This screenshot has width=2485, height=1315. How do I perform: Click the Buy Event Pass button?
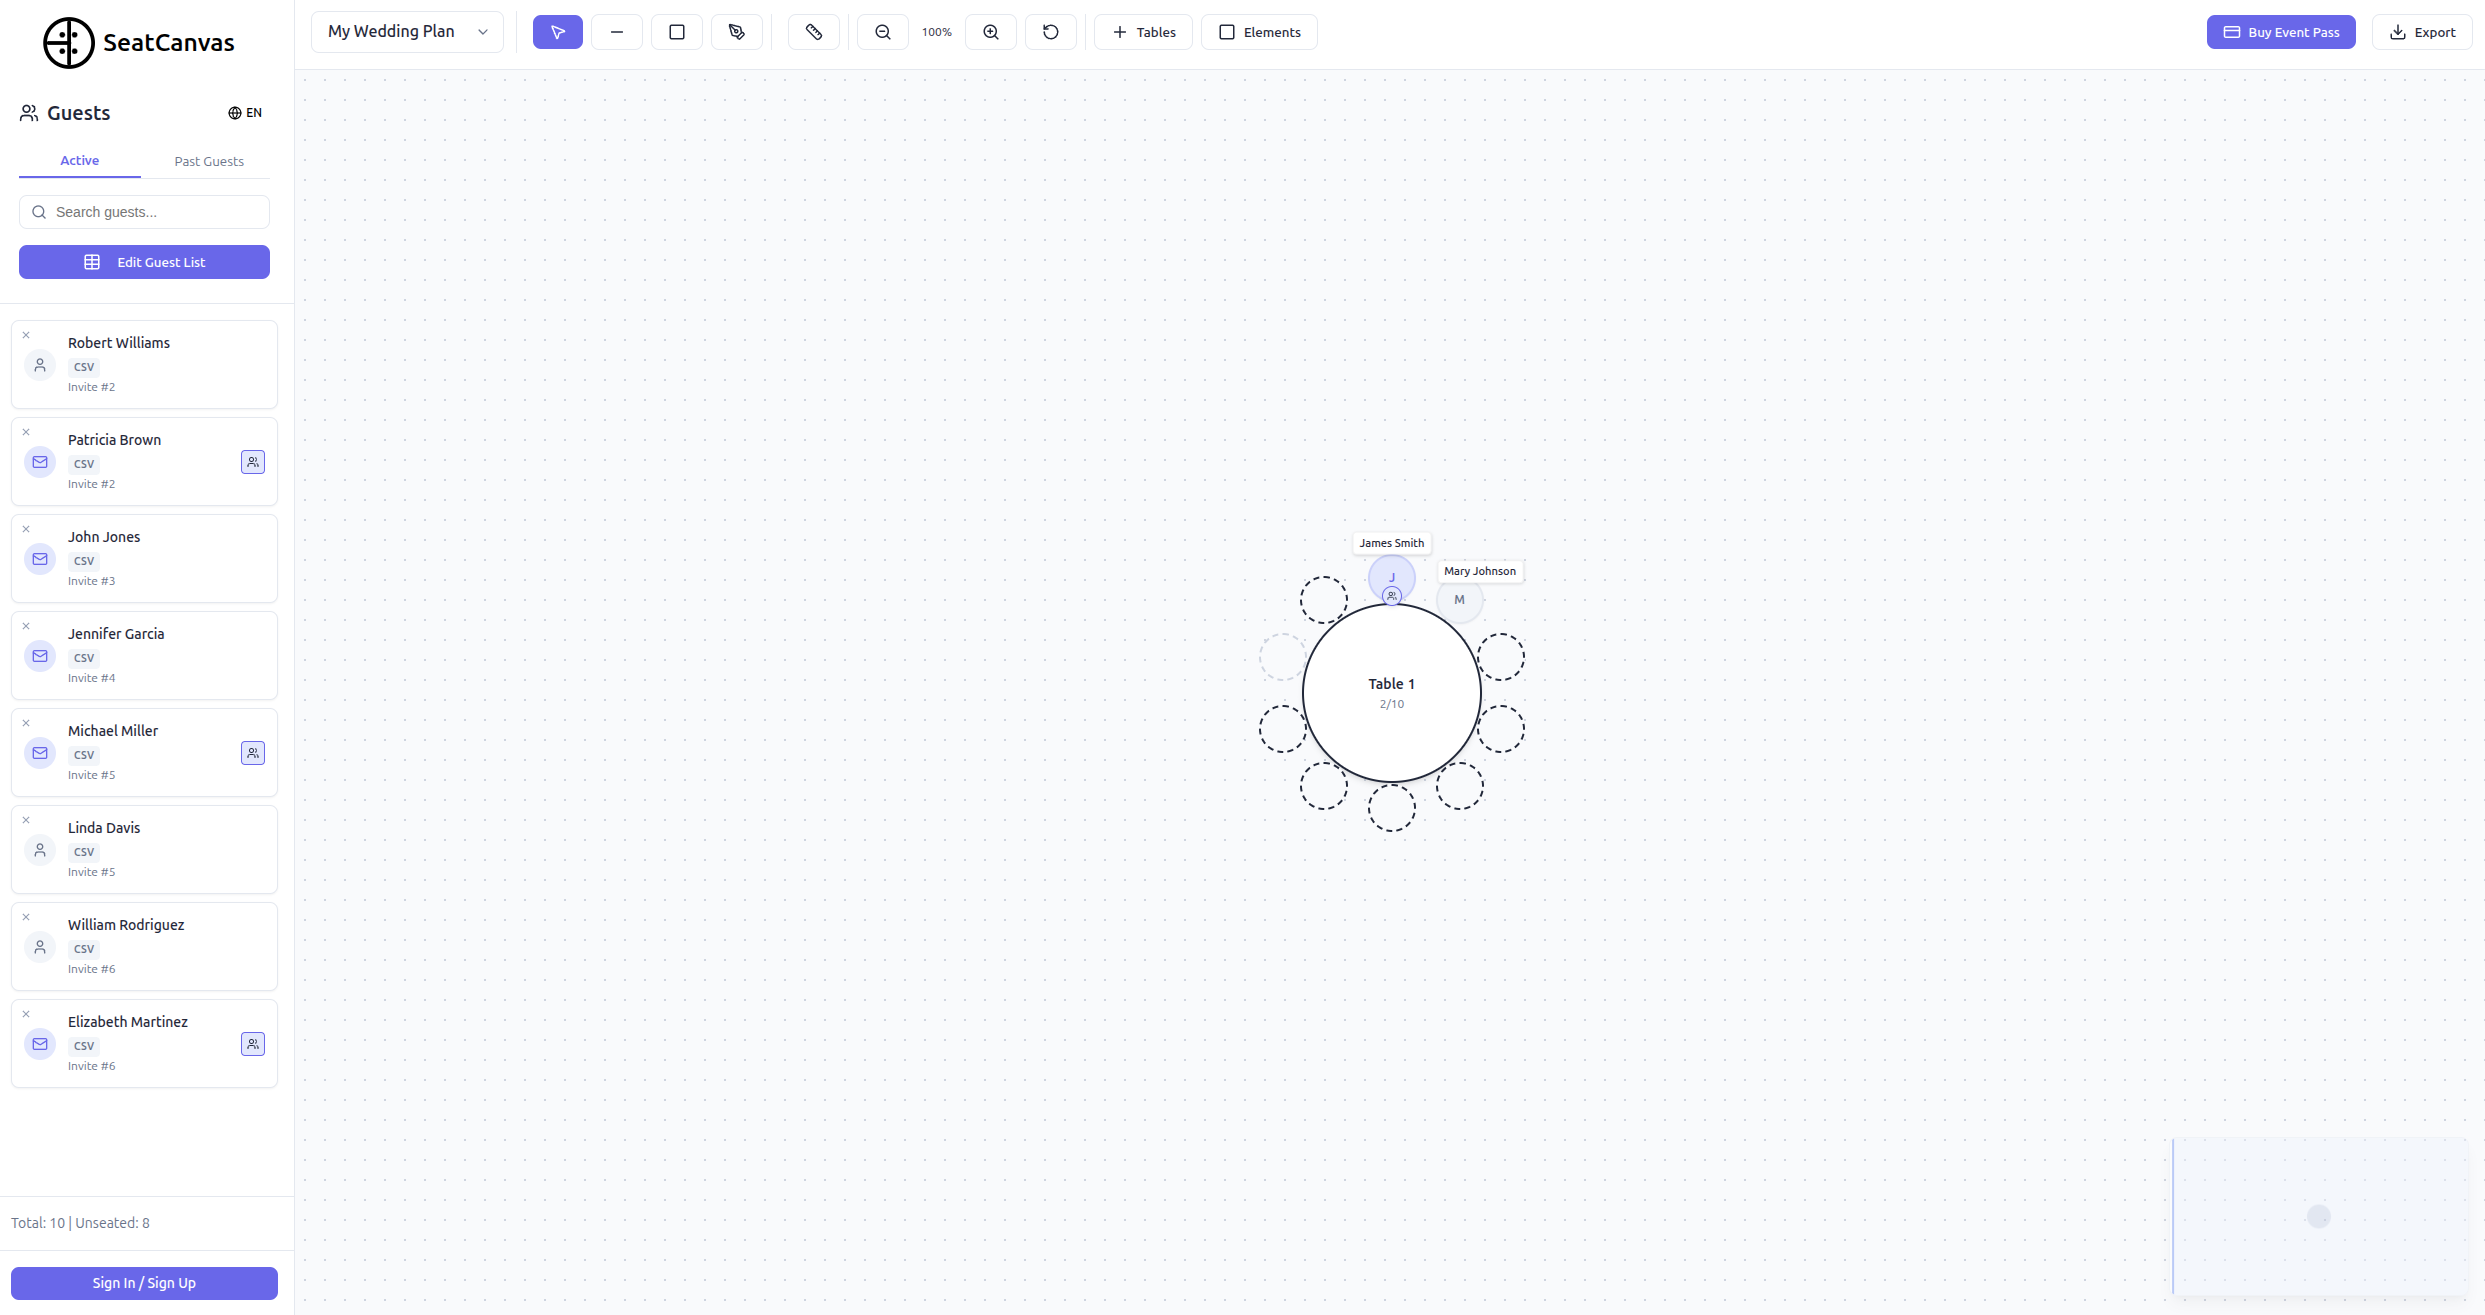pyautogui.click(x=2281, y=32)
